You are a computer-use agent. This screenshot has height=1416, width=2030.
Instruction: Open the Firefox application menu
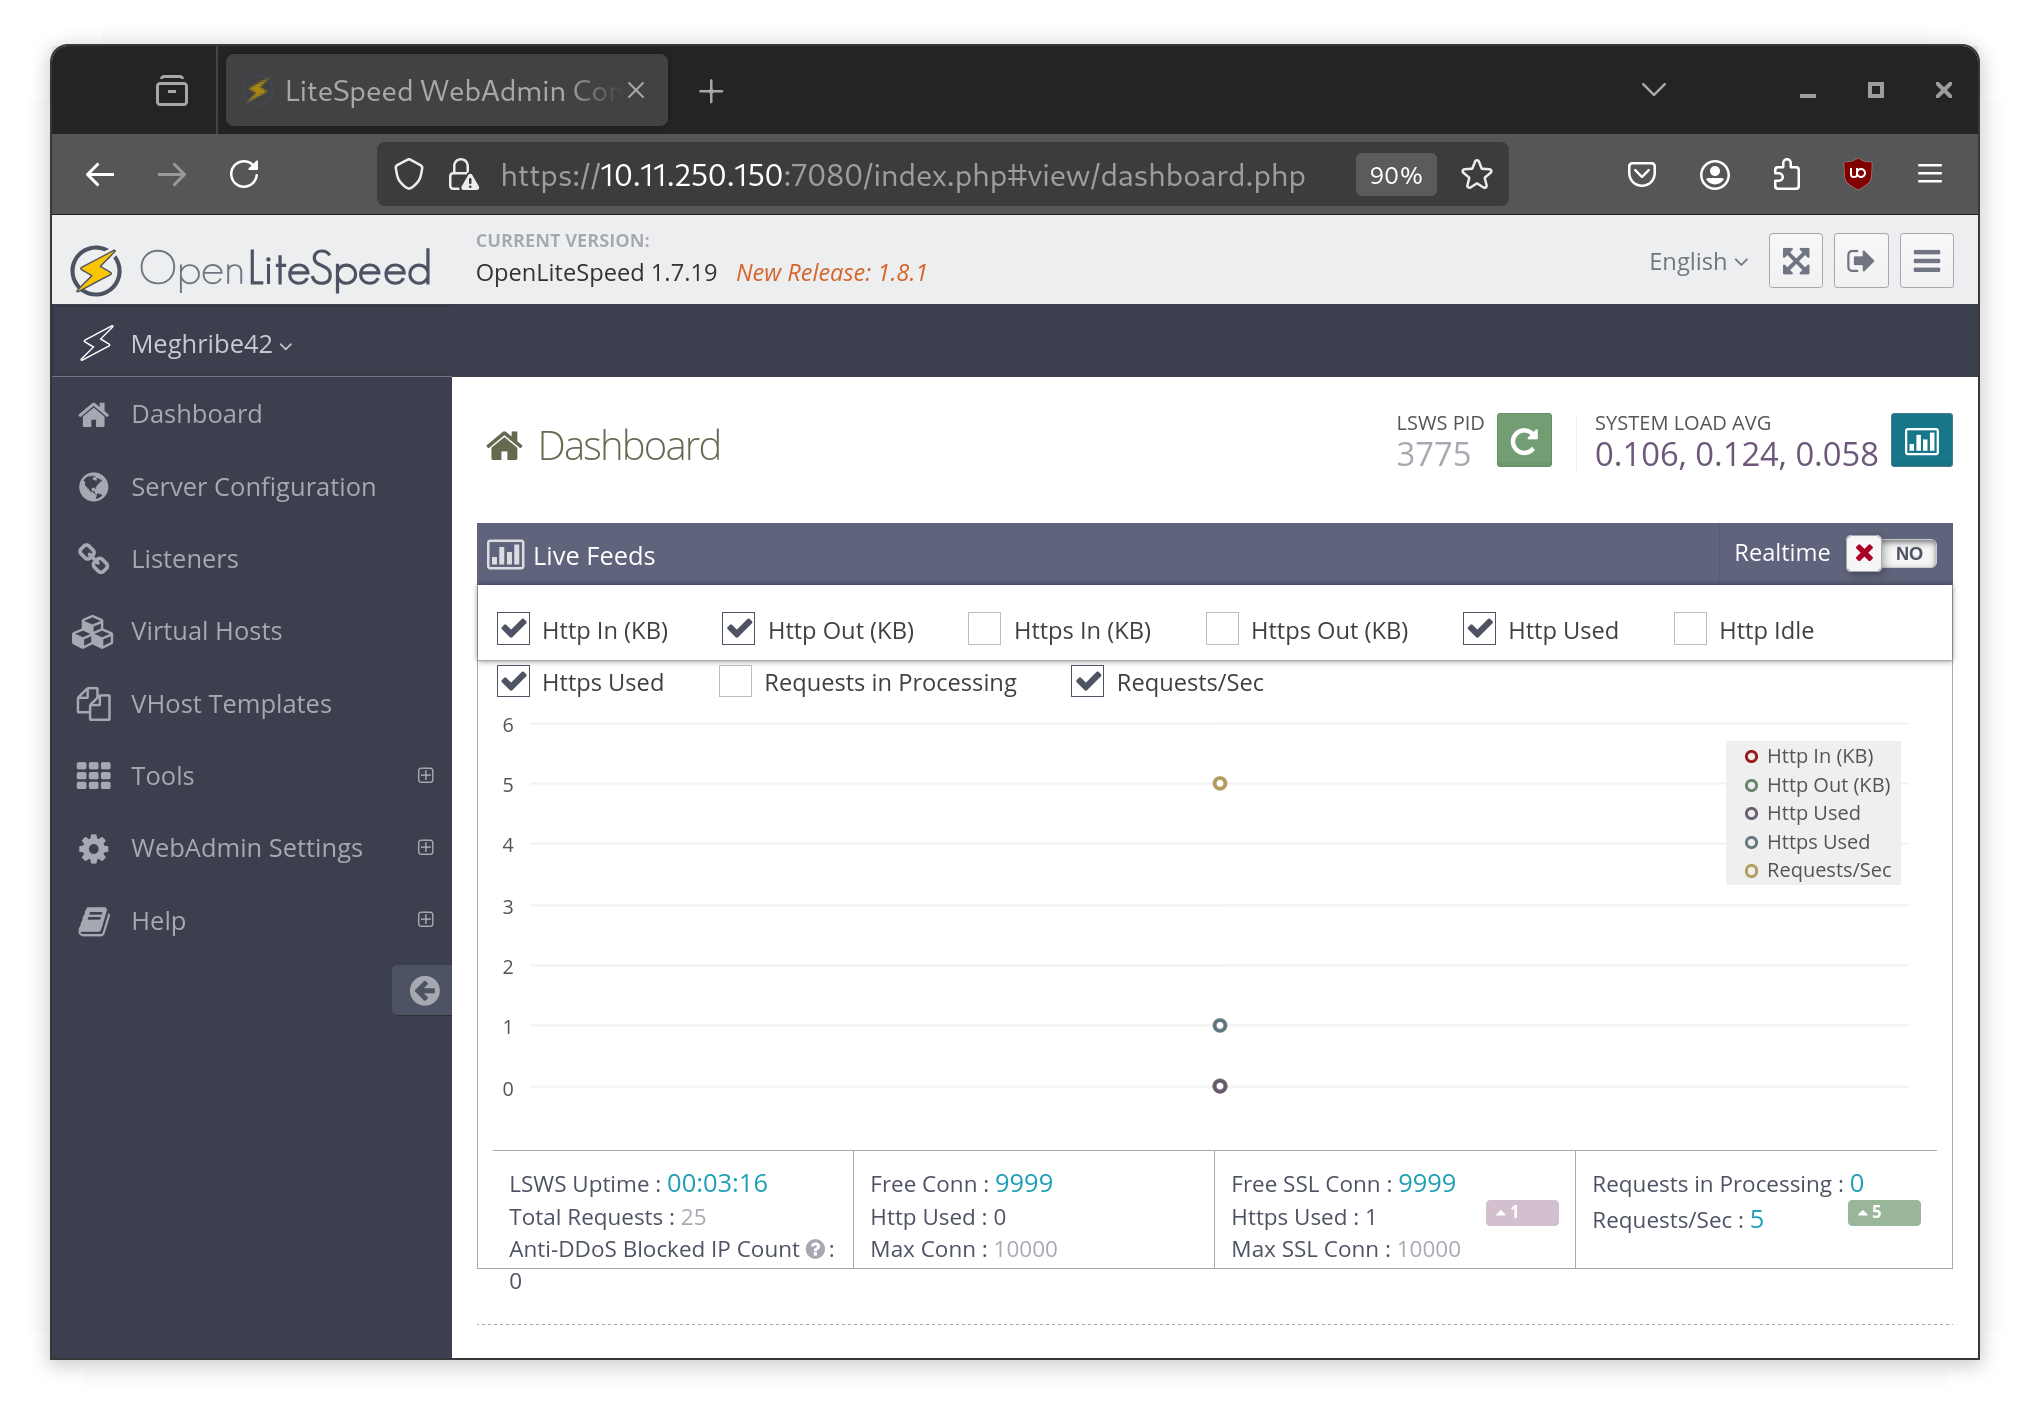tap(1930, 175)
